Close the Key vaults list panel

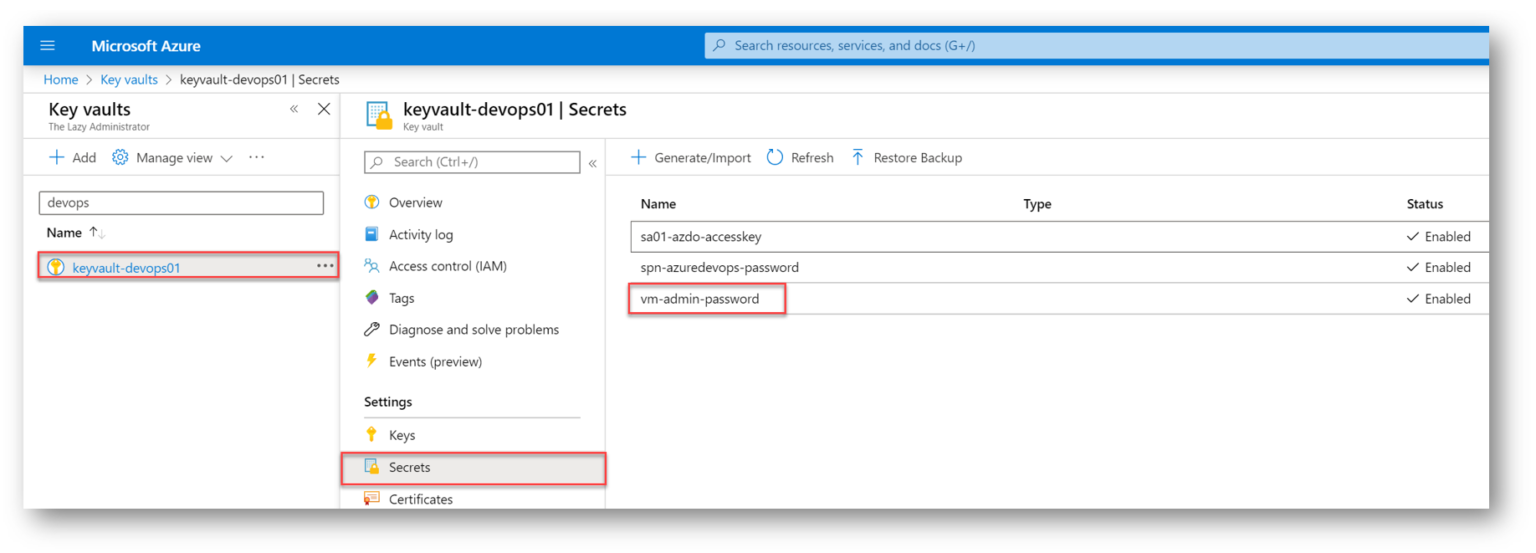324,109
